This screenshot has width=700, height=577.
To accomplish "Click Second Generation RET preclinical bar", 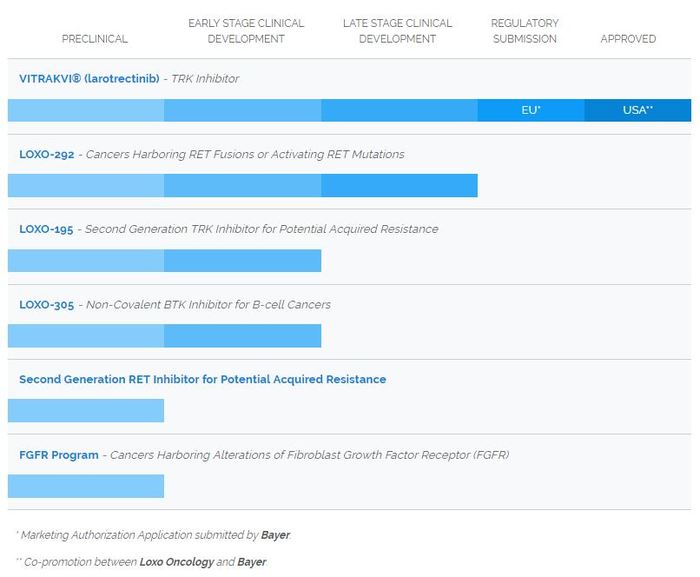I will tap(86, 410).
